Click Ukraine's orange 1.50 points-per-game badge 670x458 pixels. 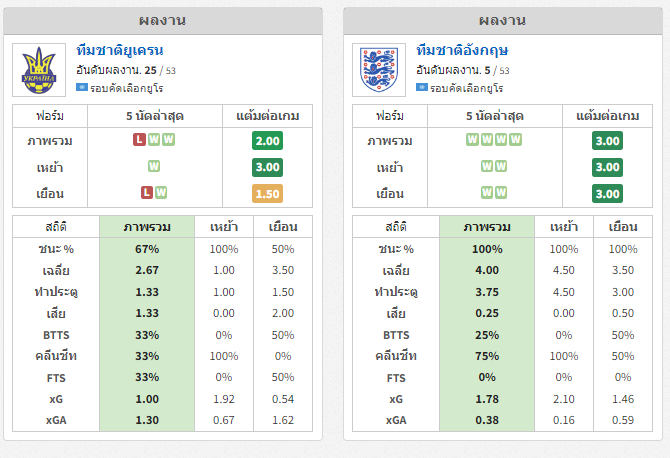coord(267,194)
